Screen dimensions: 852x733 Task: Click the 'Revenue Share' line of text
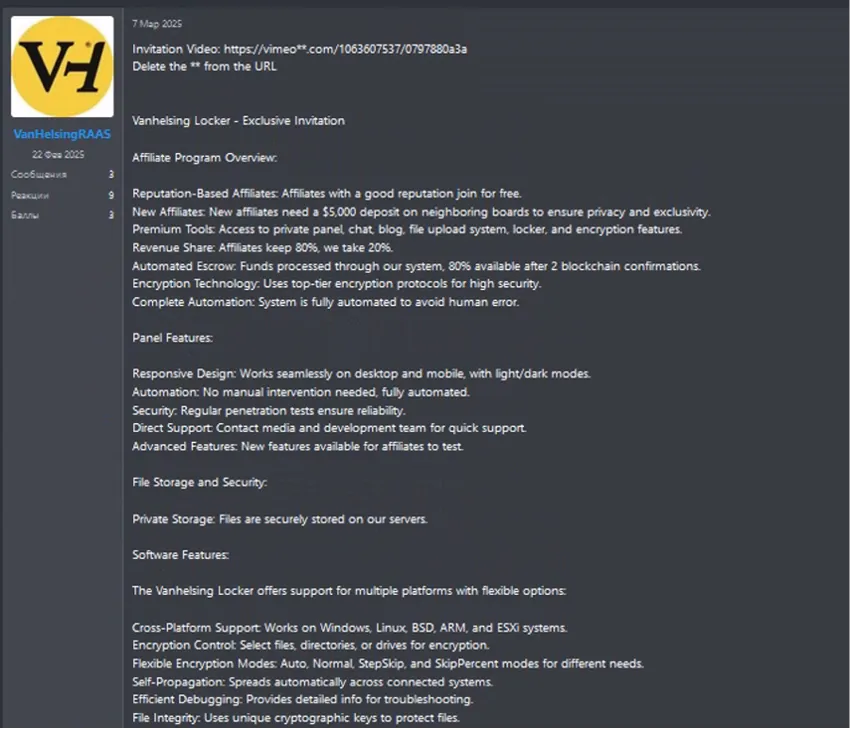coord(262,248)
